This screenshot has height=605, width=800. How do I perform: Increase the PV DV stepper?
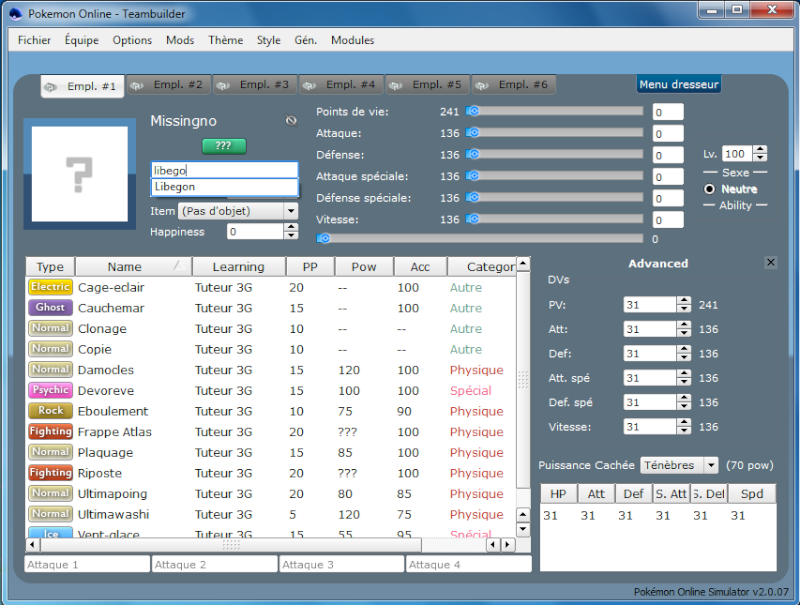(x=684, y=301)
